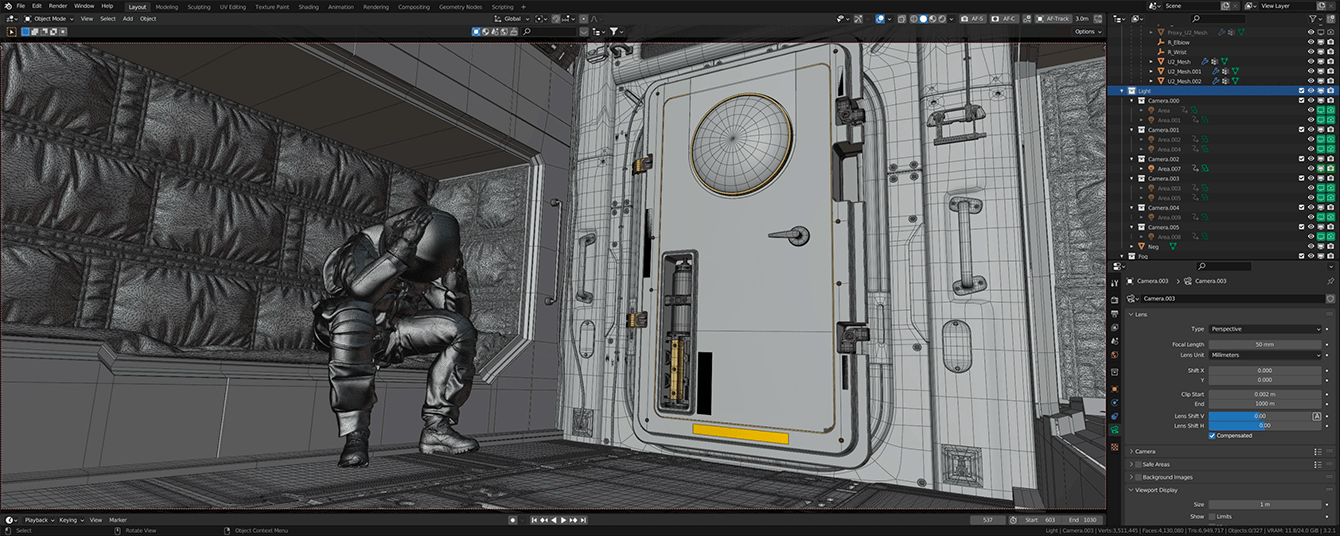1340x536 pixels.
Task: Click the fake user shield icon beside Camera.003
Action: coord(1330,298)
